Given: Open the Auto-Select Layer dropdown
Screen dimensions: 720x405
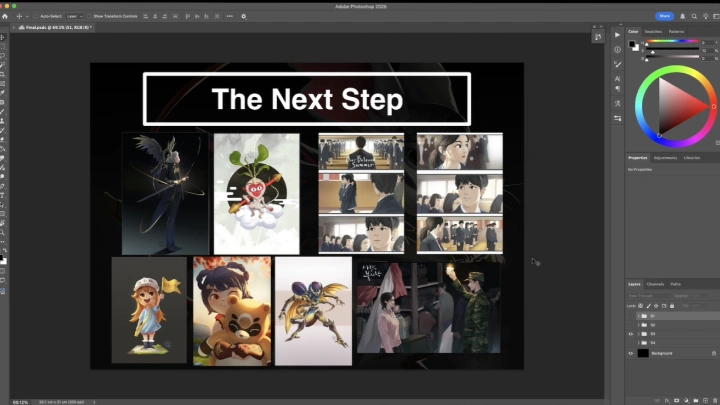Looking at the screenshot, I should tap(74, 16).
